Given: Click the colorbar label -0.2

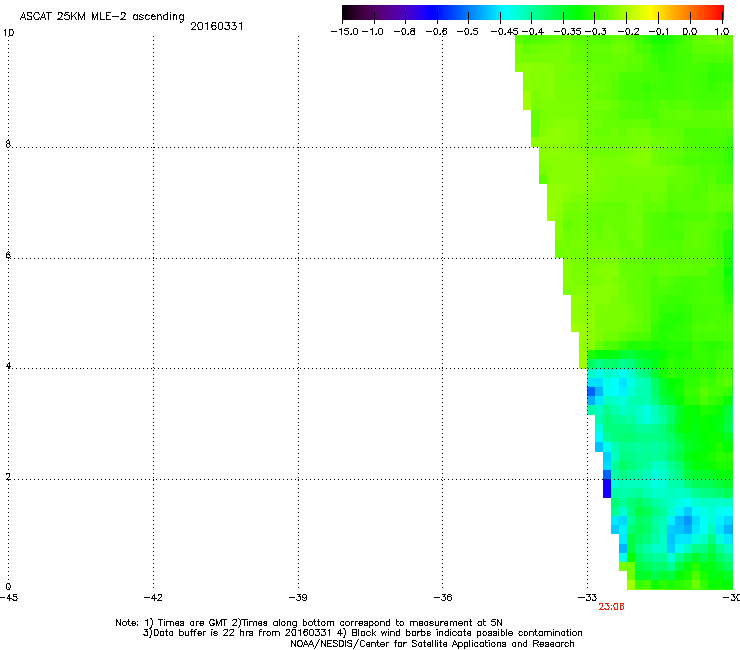Looking at the screenshot, I should [629, 32].
